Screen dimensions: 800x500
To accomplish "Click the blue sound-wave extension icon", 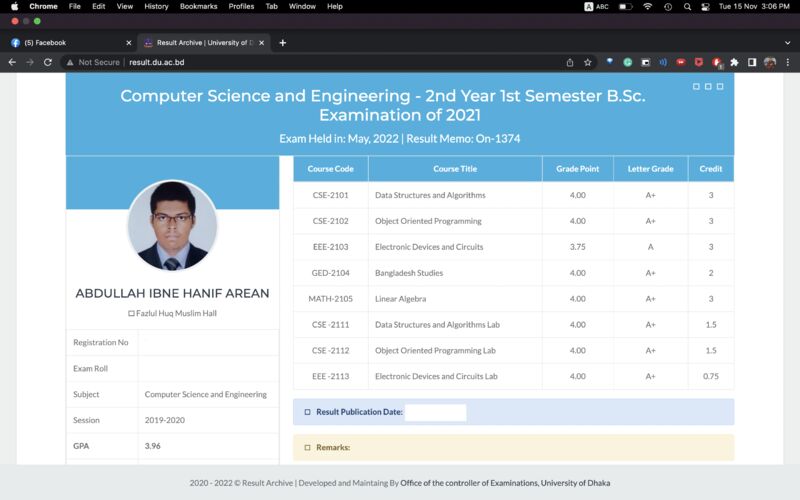I will pos(663,62).
